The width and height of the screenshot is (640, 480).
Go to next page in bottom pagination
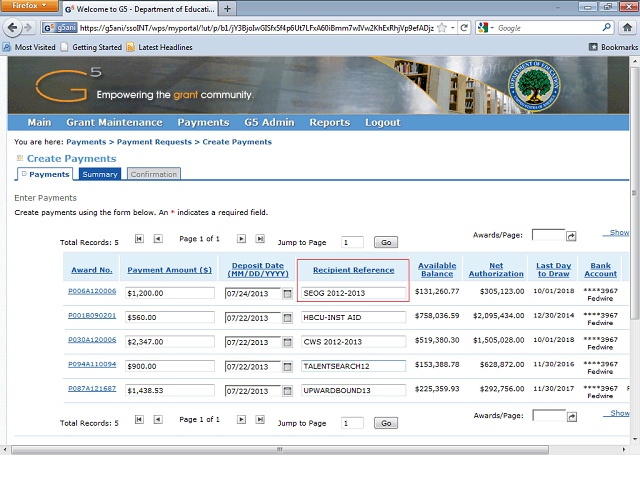241,421
